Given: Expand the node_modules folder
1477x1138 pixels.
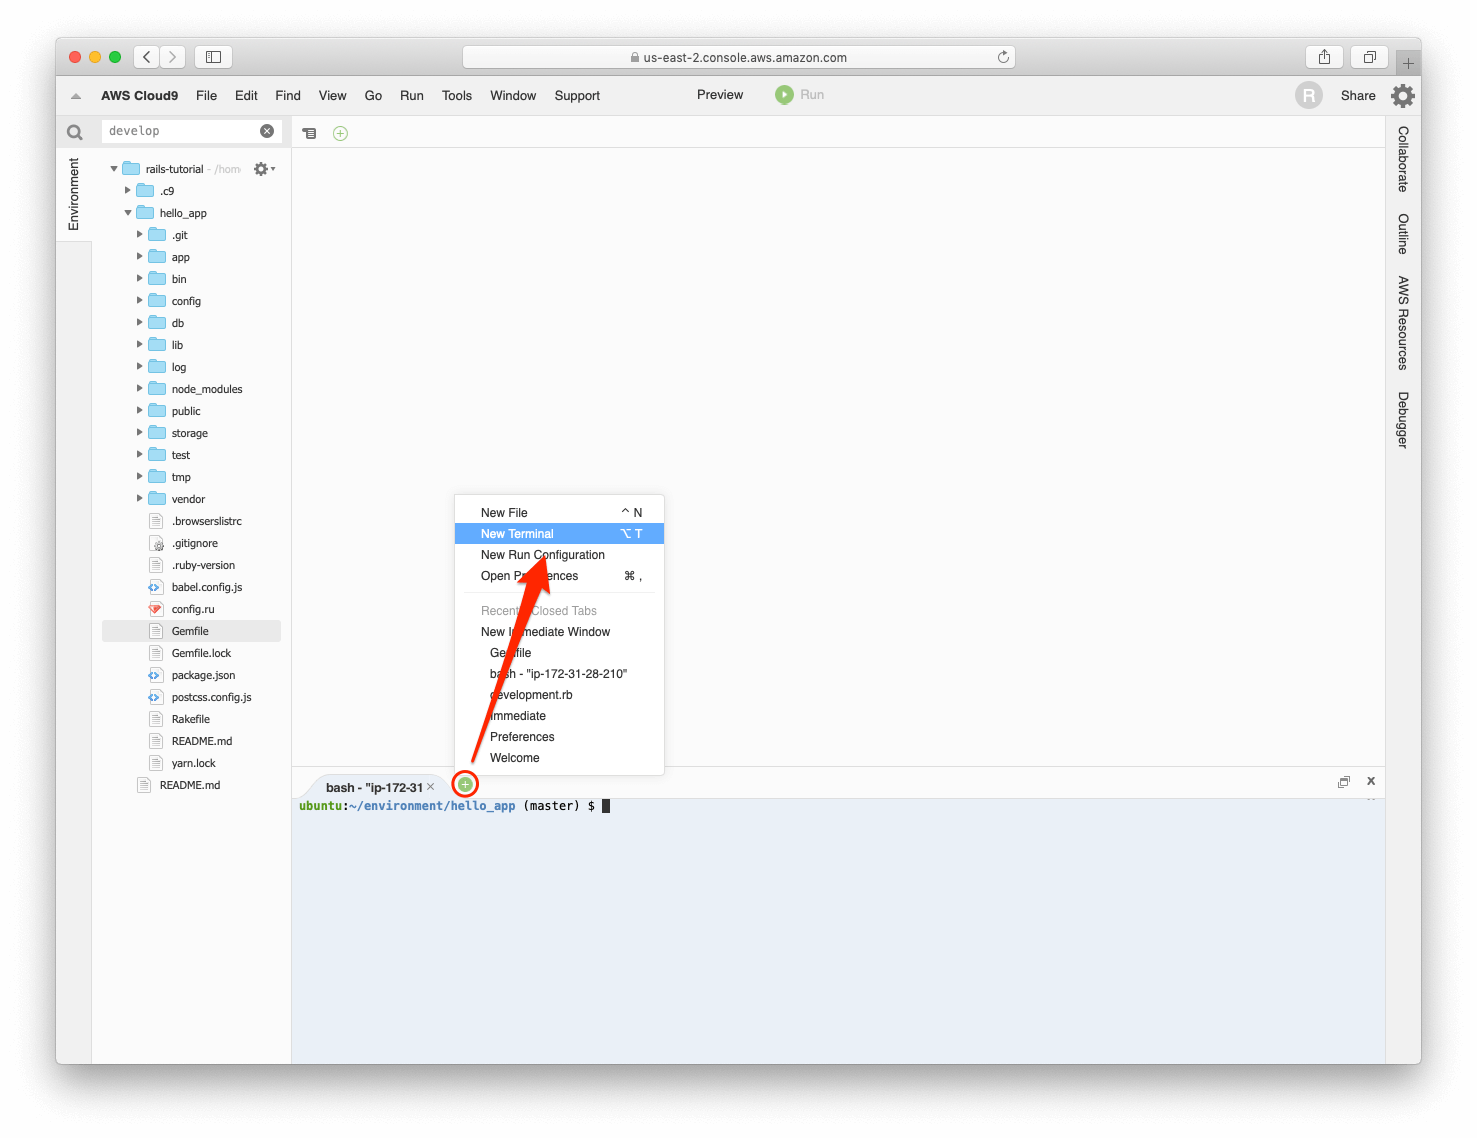Looking at the screenshot, I should [140, 389].
